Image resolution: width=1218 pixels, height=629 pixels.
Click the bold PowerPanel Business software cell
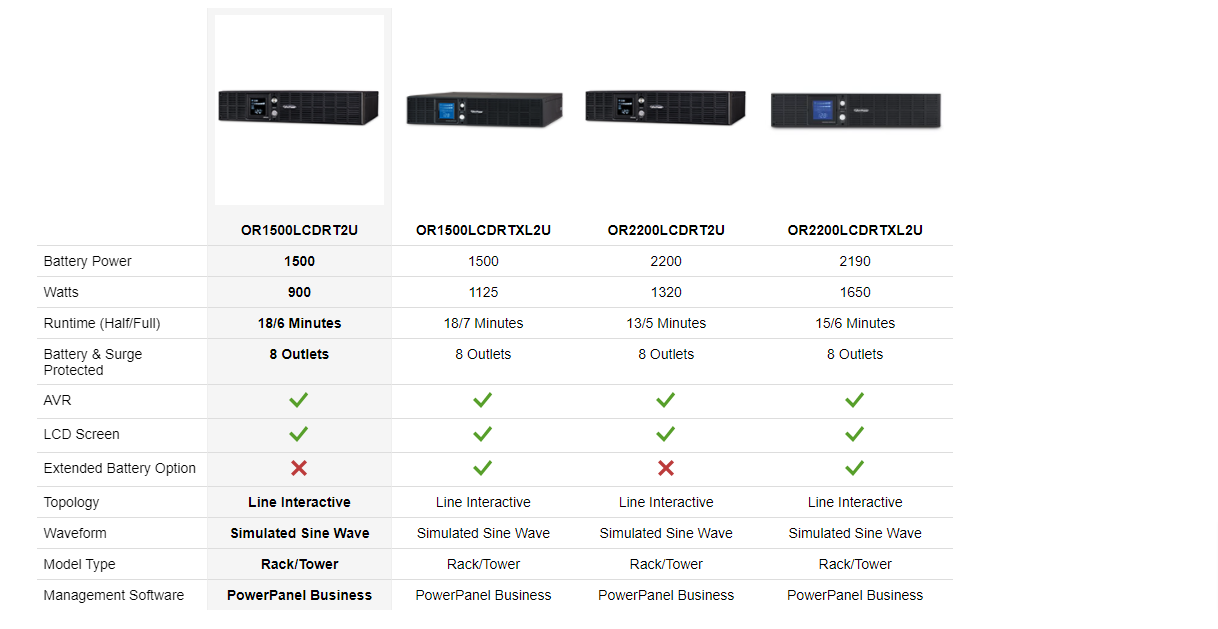tap(299, 595)
